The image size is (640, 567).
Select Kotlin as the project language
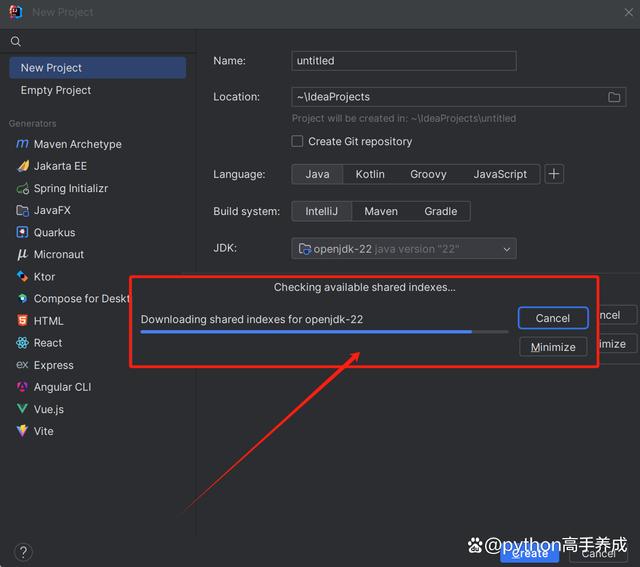coord(369,174)
